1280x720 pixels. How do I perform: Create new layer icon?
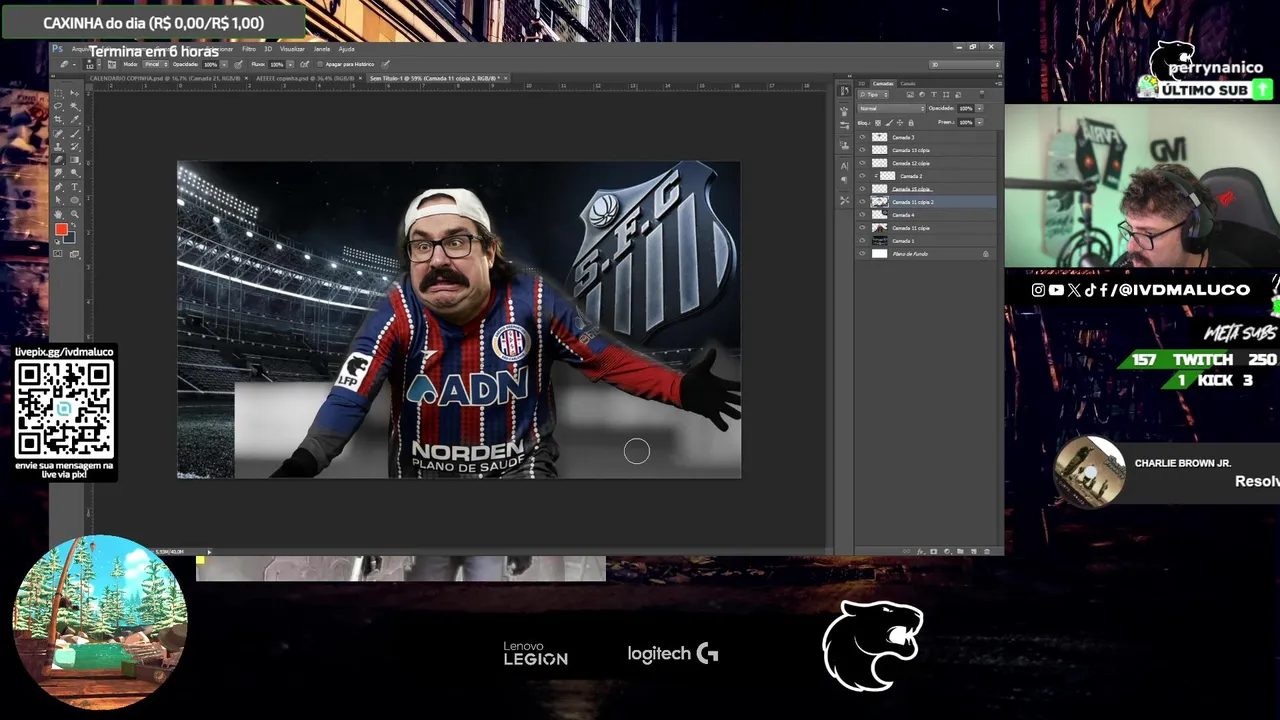point(974,552)
